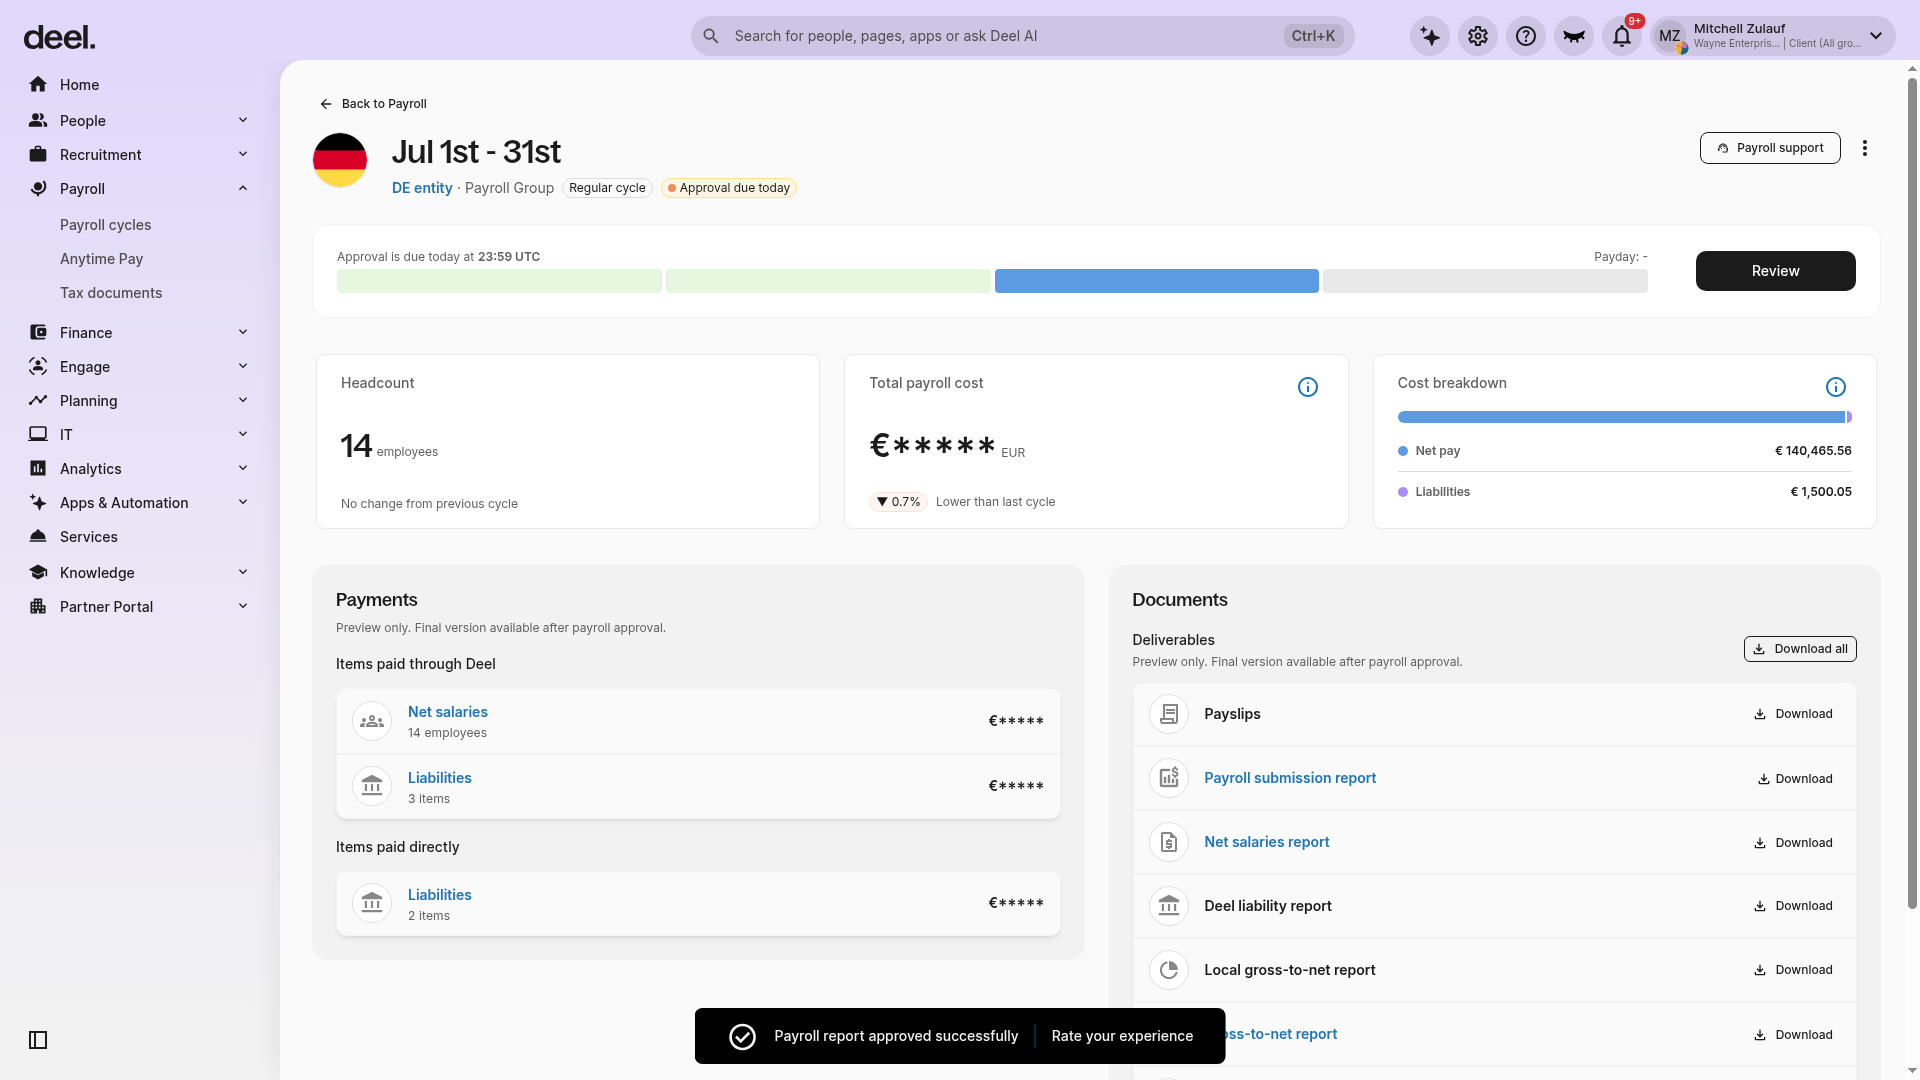Expand the Engage menu chevron
Screen dimensions: 1920x1080
click(x=243, y=366)
